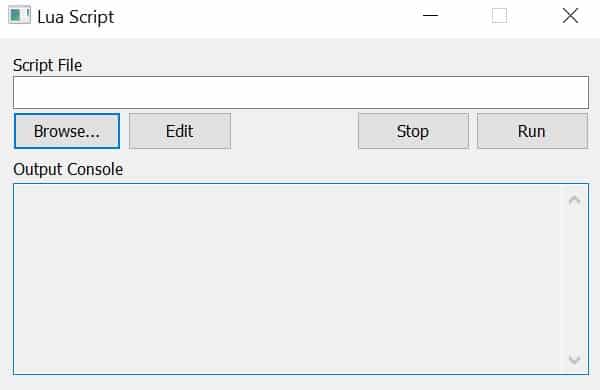This screenshot has width=600, height=390.
Task: Choose a script file via Browse
Action: (67, 131)
